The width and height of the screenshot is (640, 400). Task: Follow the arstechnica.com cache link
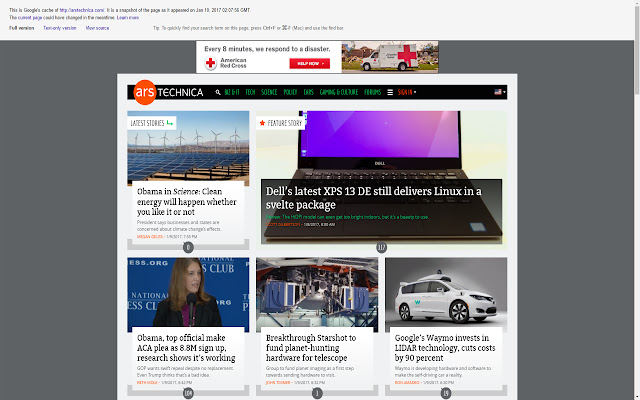(82, 10)
